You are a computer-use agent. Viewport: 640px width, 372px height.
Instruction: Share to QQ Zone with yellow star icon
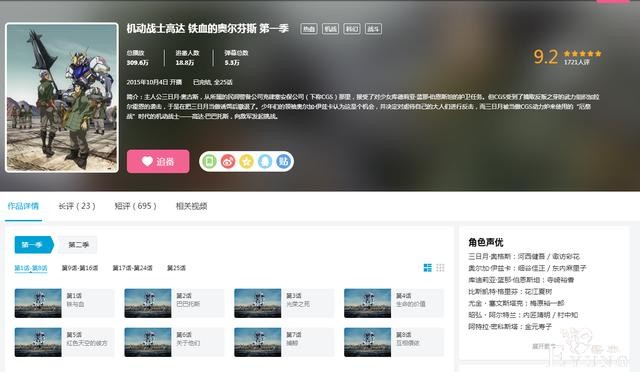[246, 161]
